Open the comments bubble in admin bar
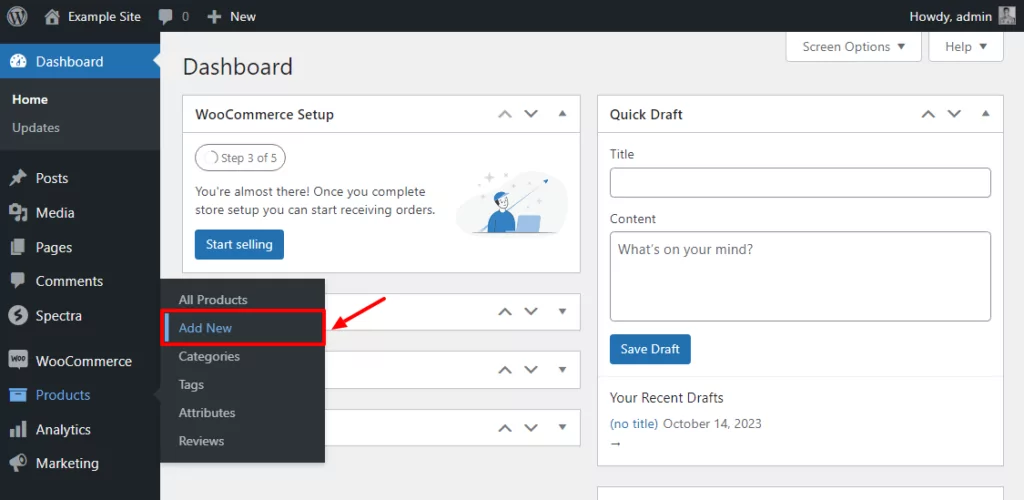The height and width of the screenshot is (500, 1024). [x=165, y=17]
